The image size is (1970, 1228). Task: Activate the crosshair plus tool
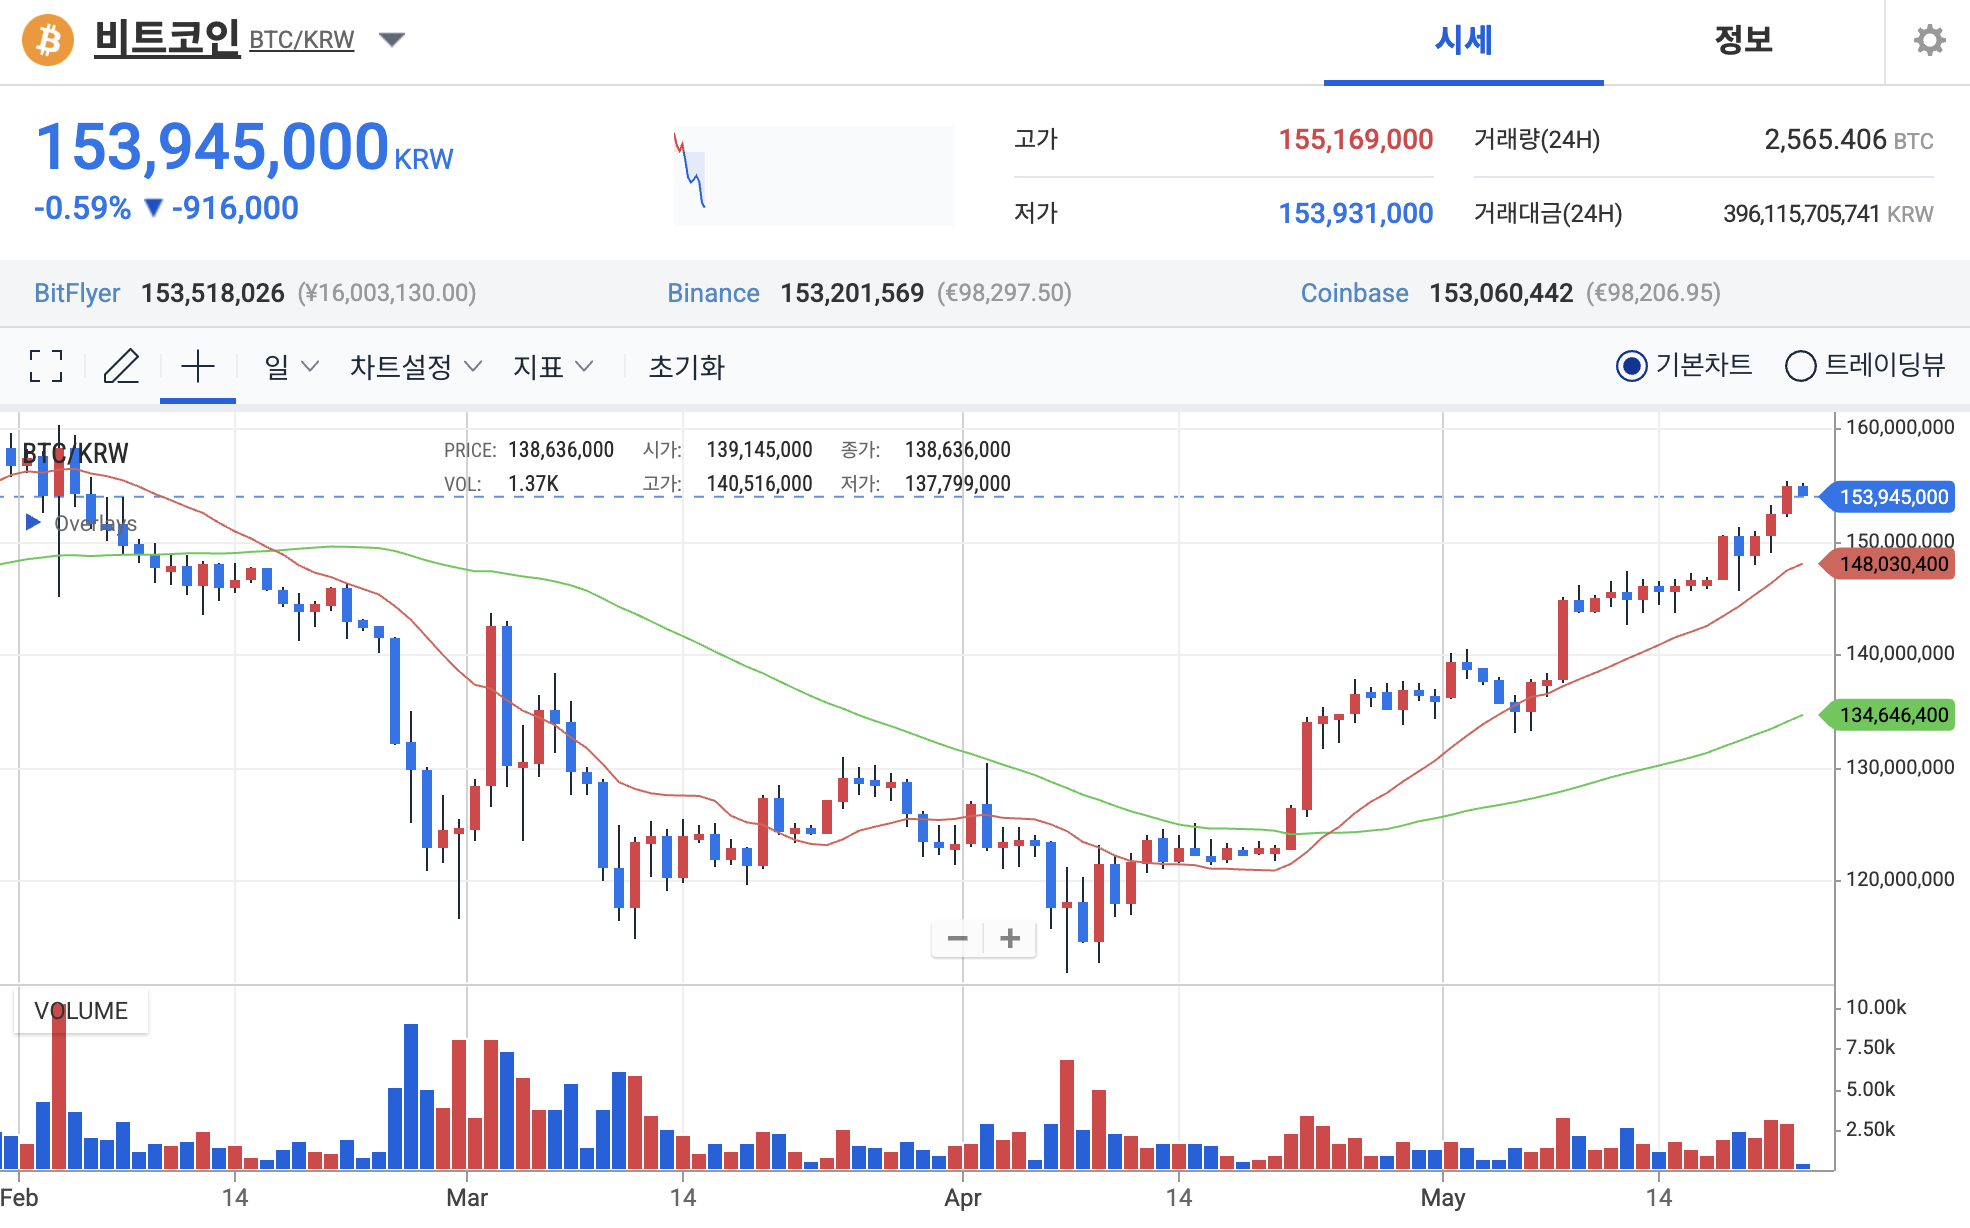pyautogui.click(x=198, y=366)
